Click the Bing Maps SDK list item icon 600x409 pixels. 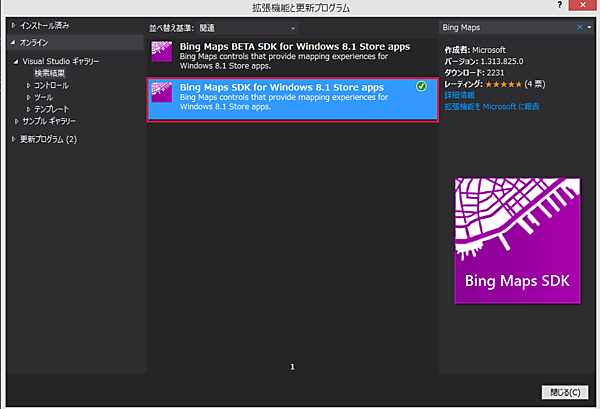pos(161,92)
